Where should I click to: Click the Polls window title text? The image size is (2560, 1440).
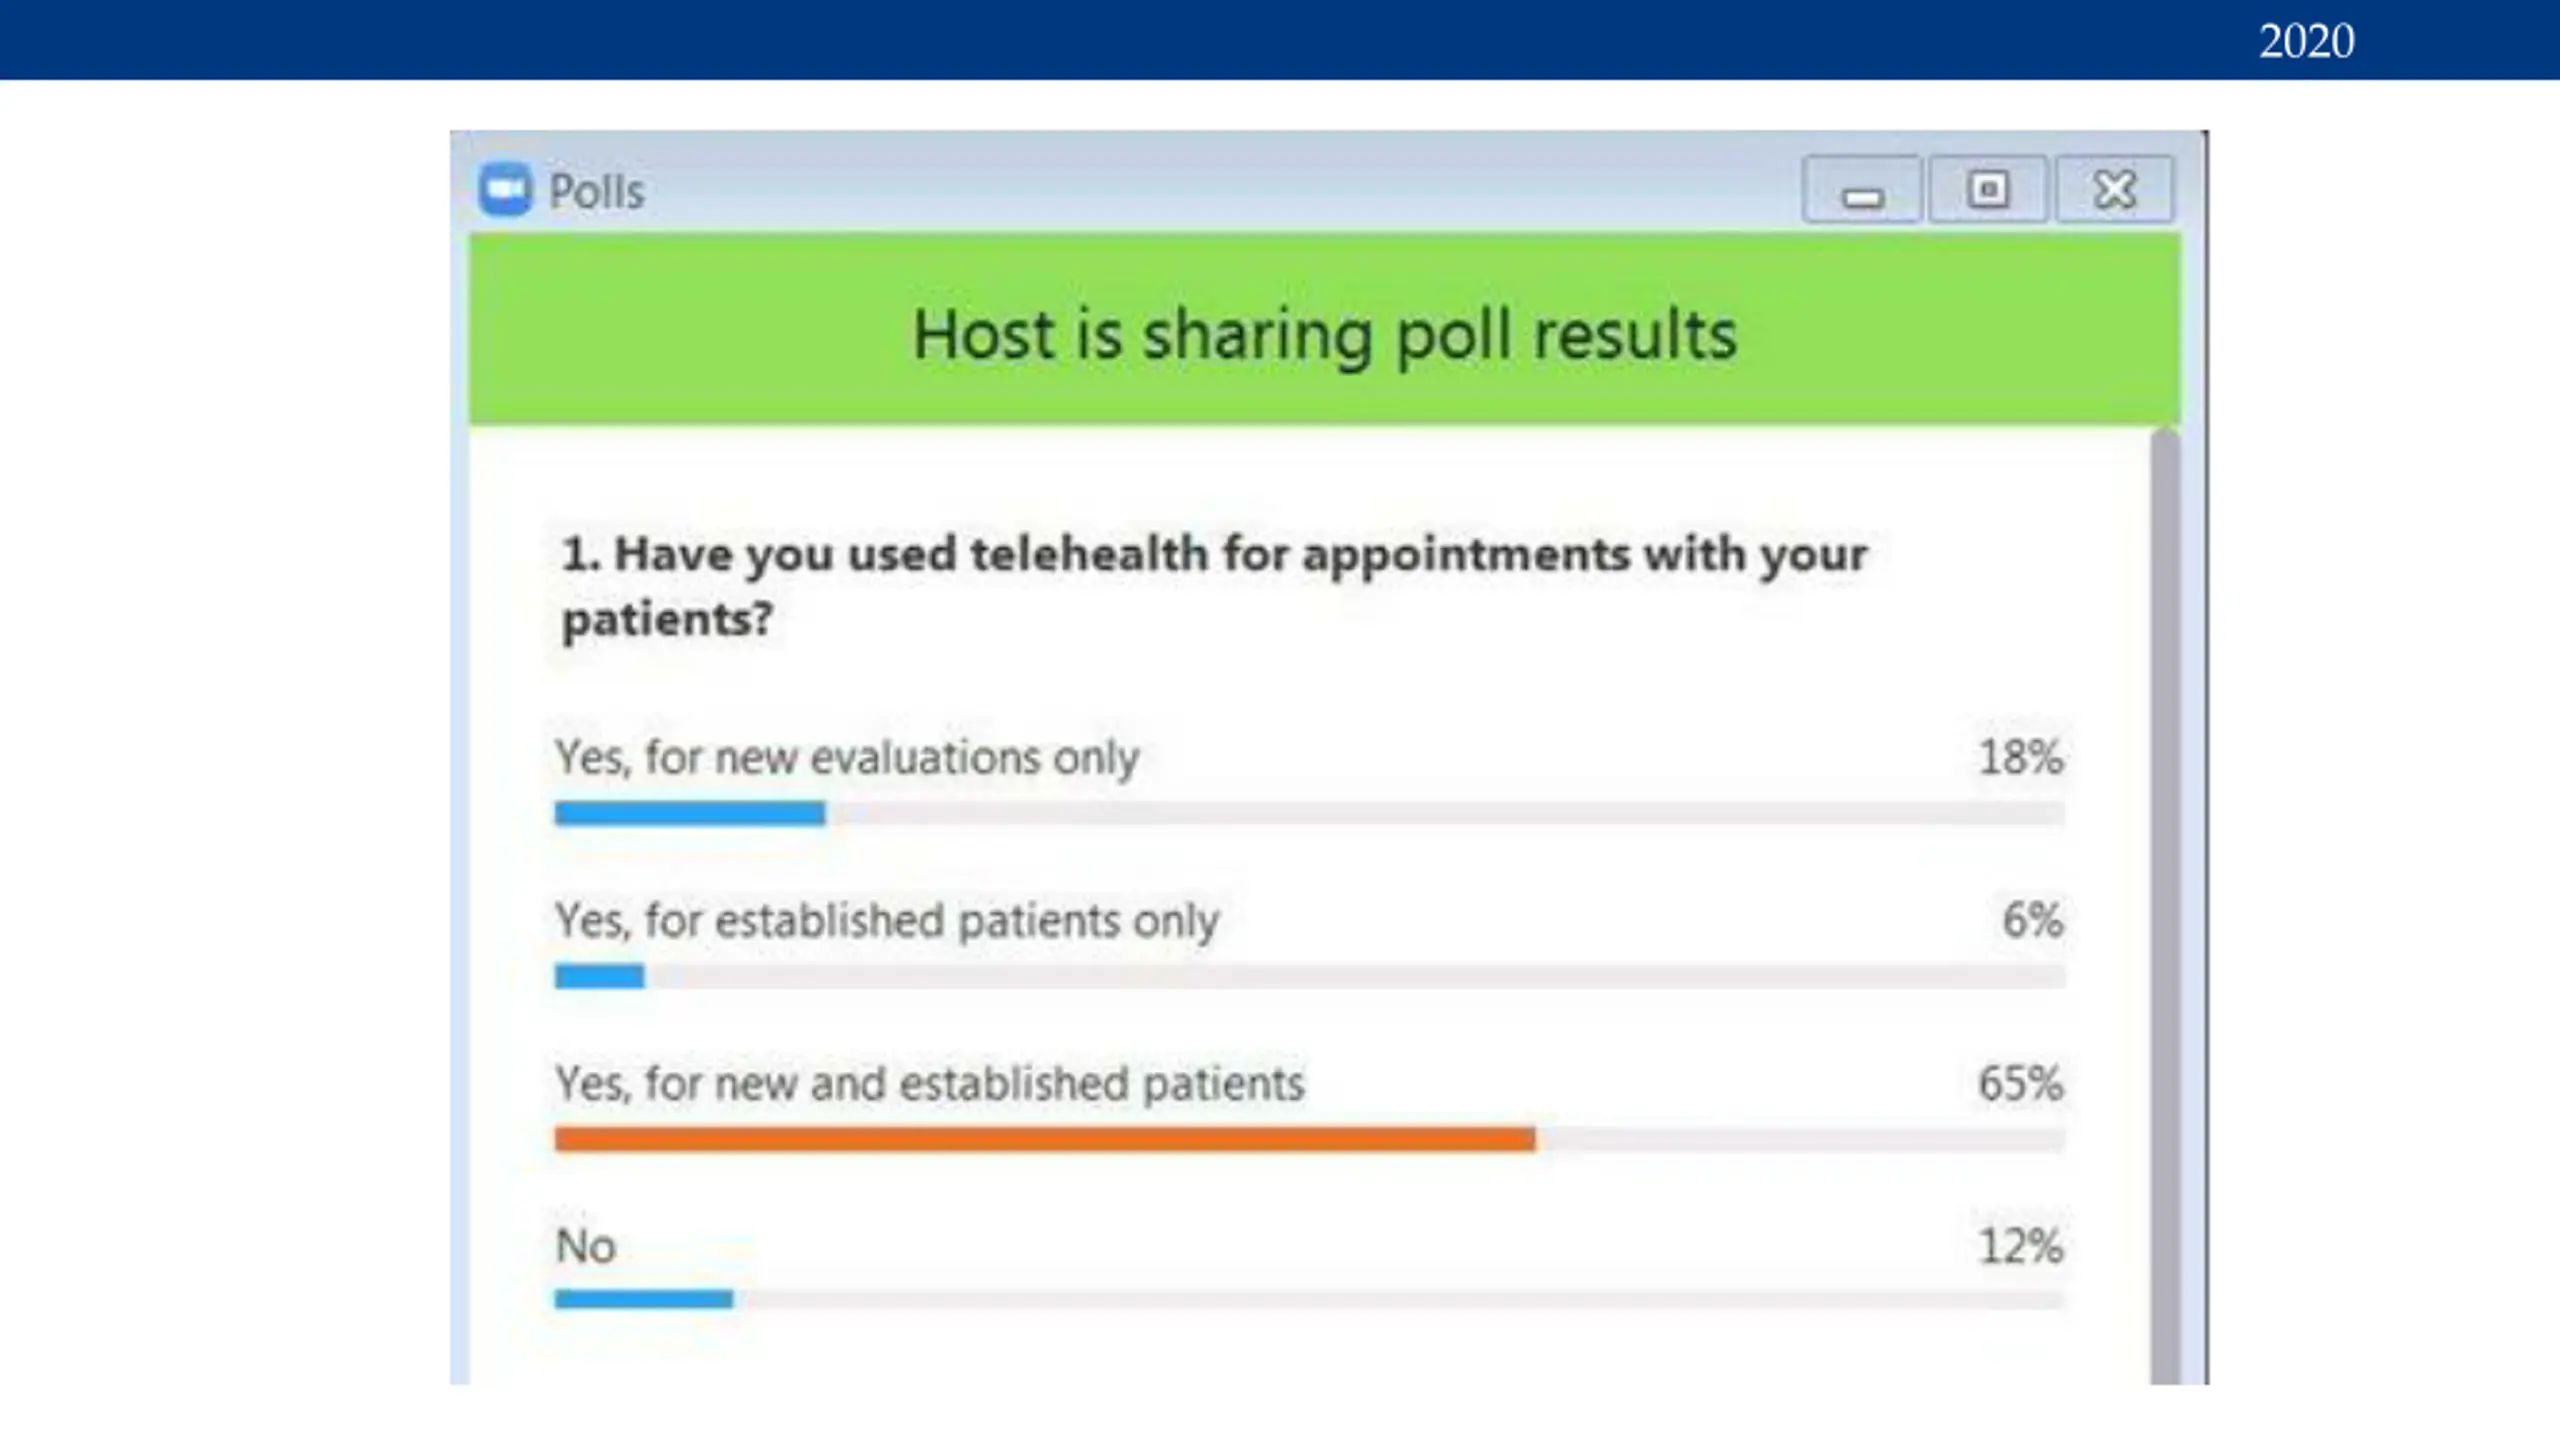tap(597, 191)
